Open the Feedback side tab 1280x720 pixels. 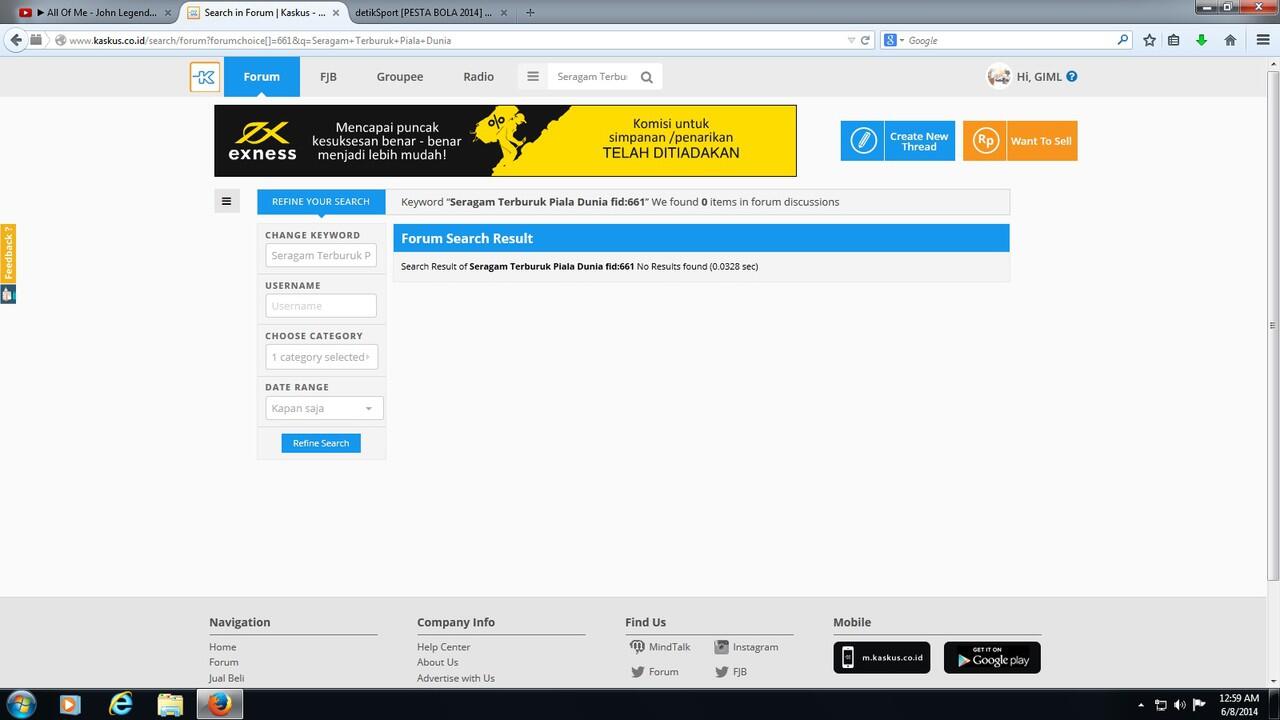tap(8, 253)
